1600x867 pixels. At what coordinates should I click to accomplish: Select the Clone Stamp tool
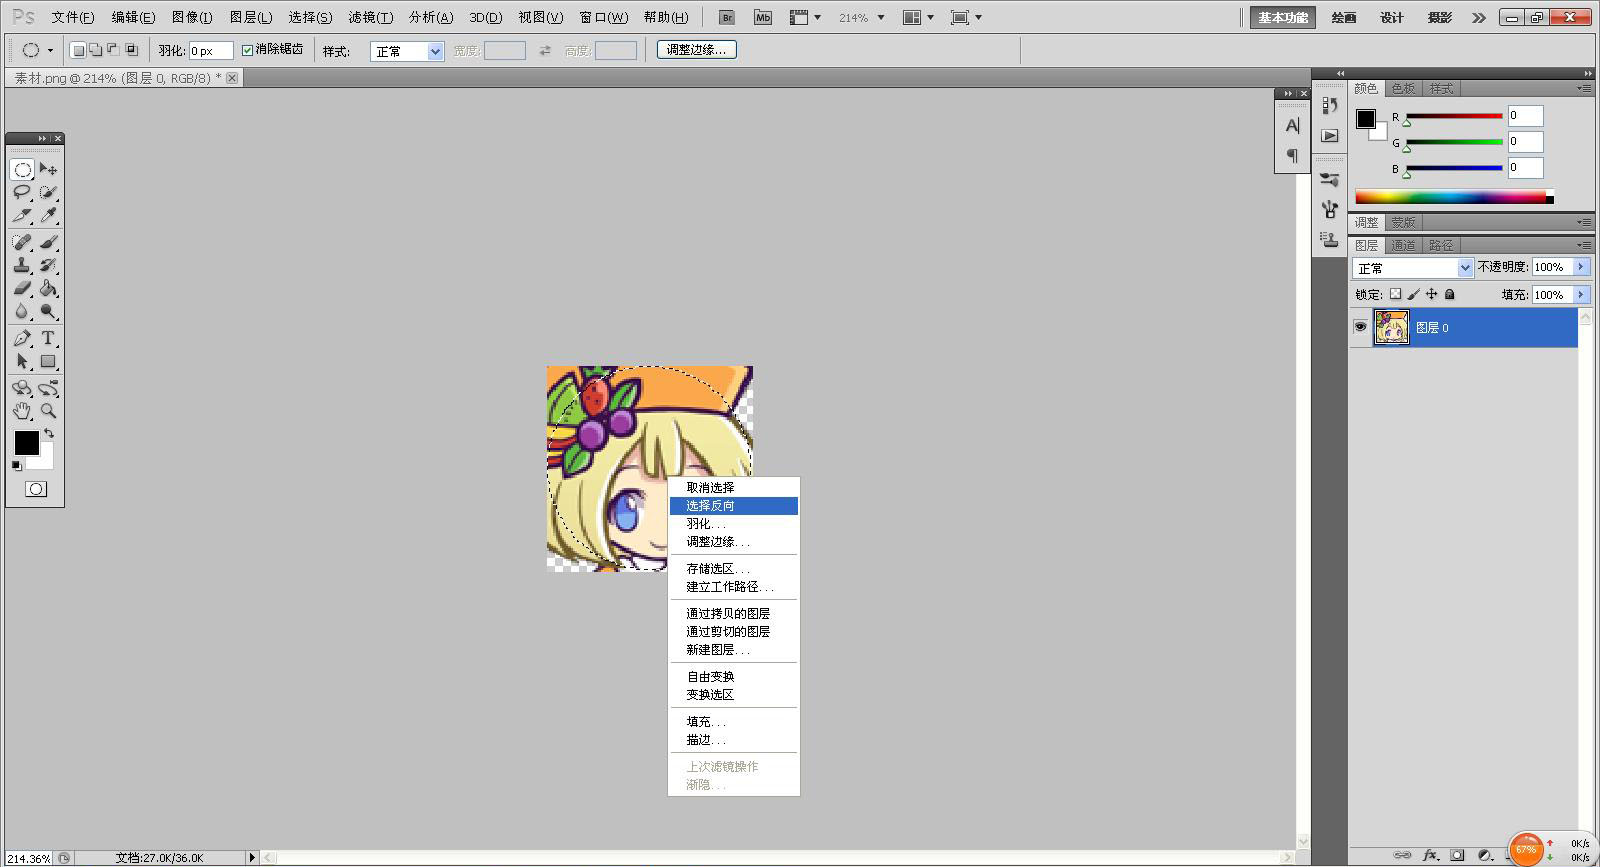[x=22, y=265]
